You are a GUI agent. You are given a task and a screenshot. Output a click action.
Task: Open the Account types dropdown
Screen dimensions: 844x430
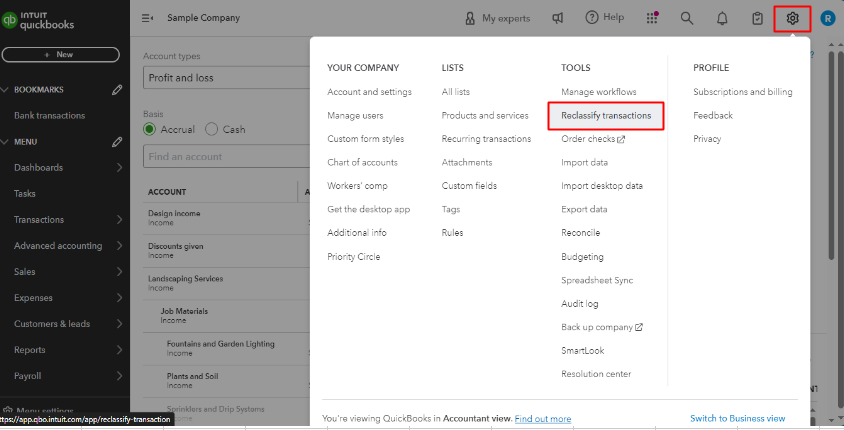point(226,78)
